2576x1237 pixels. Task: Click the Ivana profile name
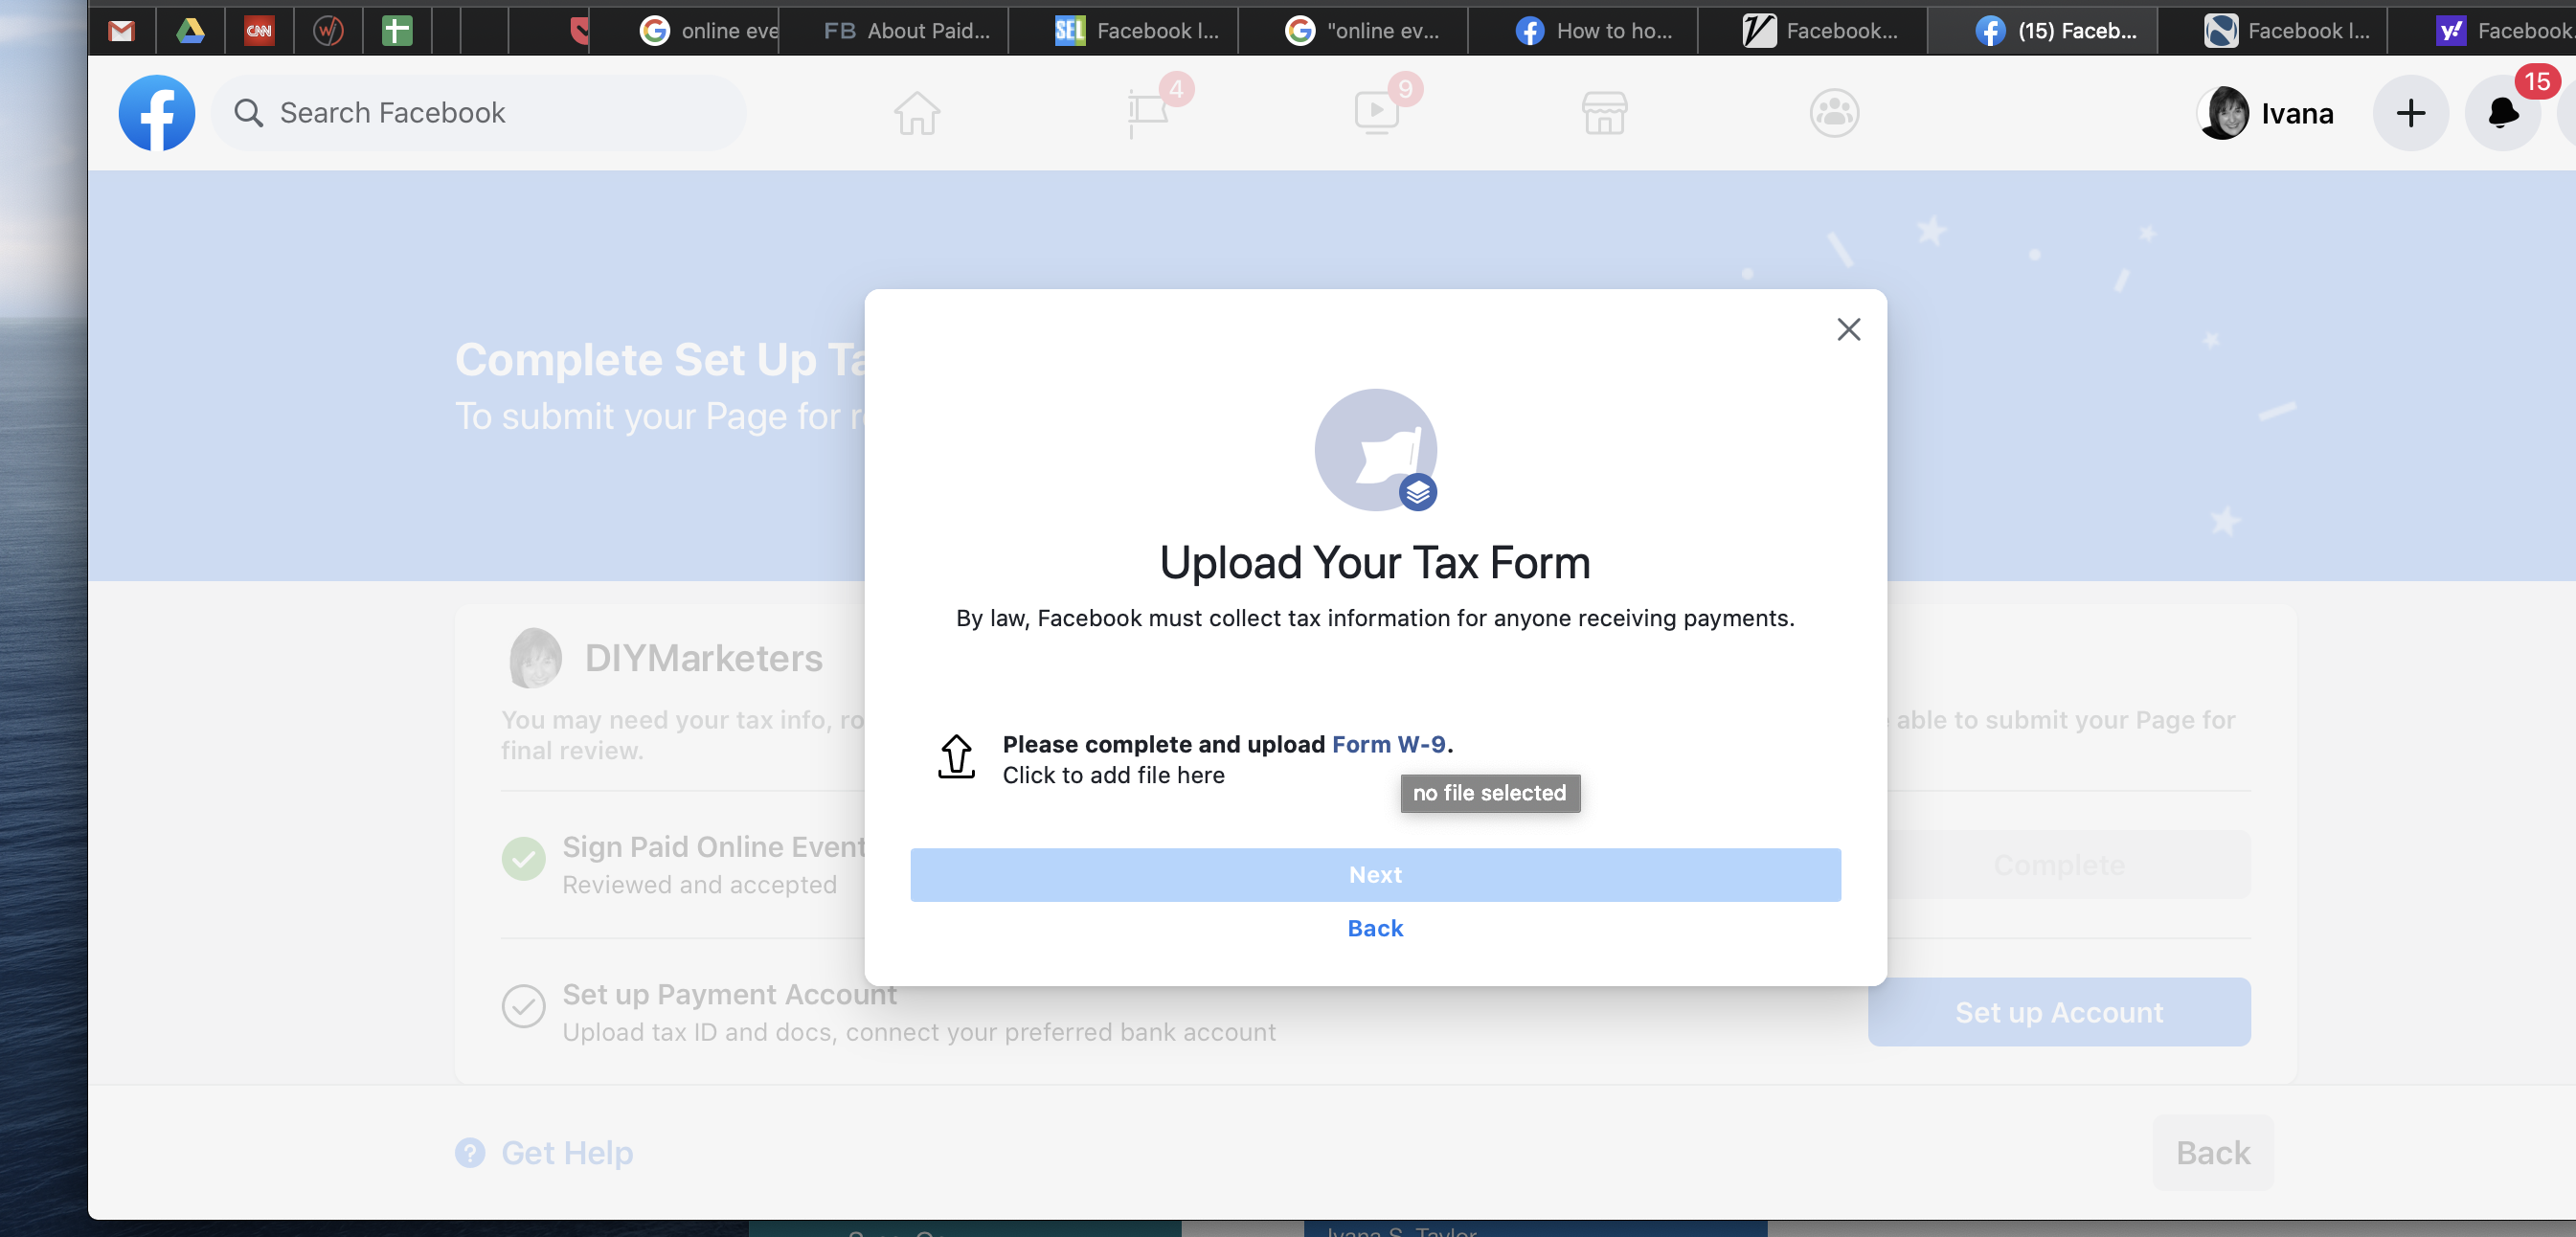[x=2297, y=114]
